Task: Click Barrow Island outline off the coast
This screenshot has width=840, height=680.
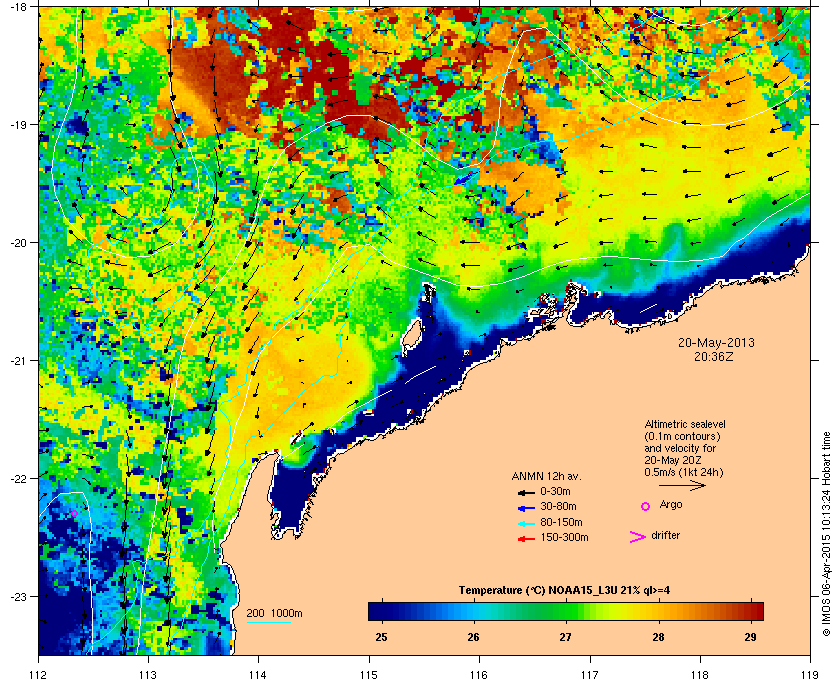Action: coord(411,335)
